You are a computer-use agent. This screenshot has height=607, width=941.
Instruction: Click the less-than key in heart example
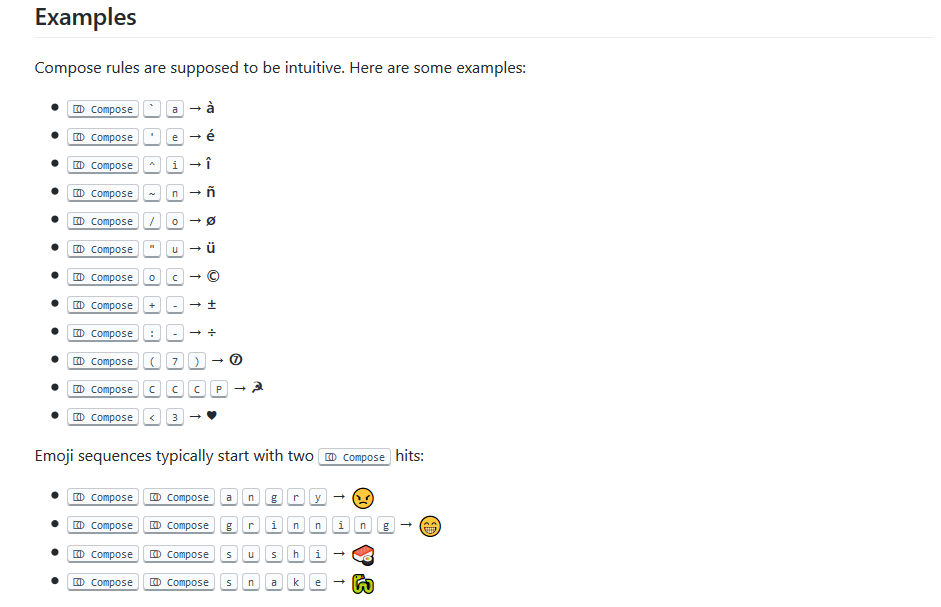152,417
